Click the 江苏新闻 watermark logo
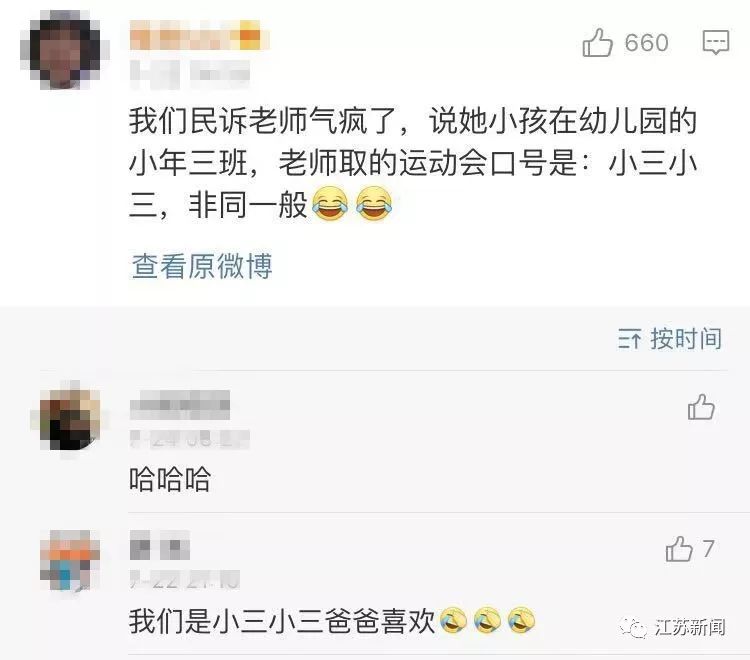 coord(673,627)
